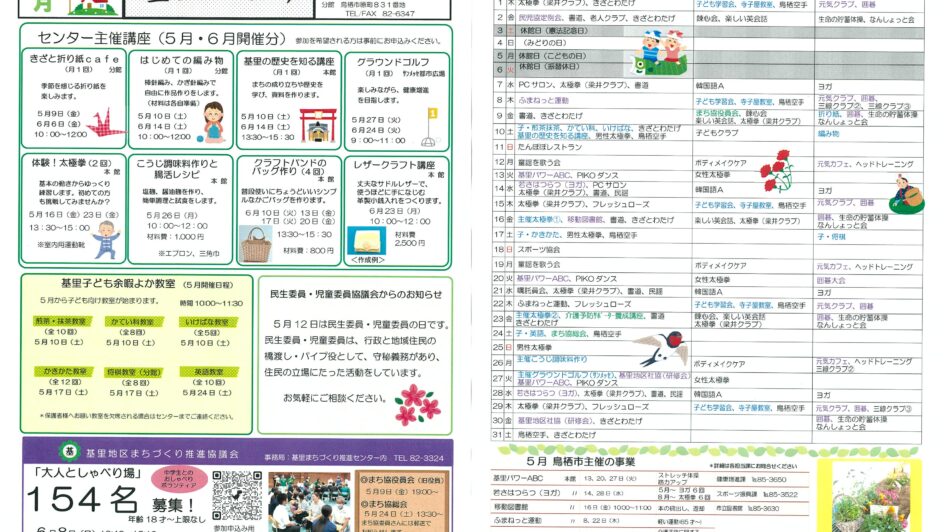
Task: Click the グラウンドゴルフ course title
Action: (x=393, y=62)
